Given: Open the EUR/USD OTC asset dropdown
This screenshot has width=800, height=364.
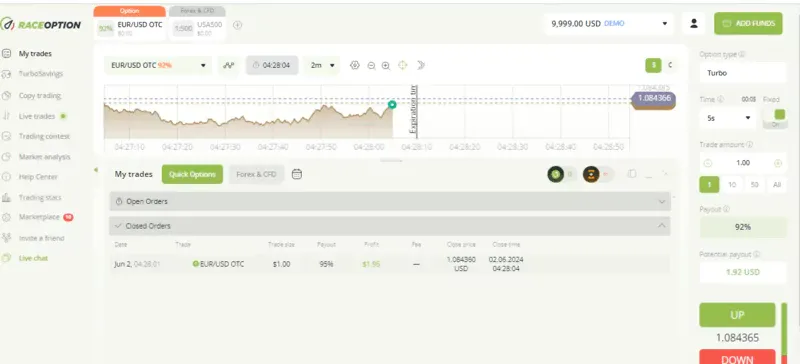Looking at the screenshot, I should 158,65.
